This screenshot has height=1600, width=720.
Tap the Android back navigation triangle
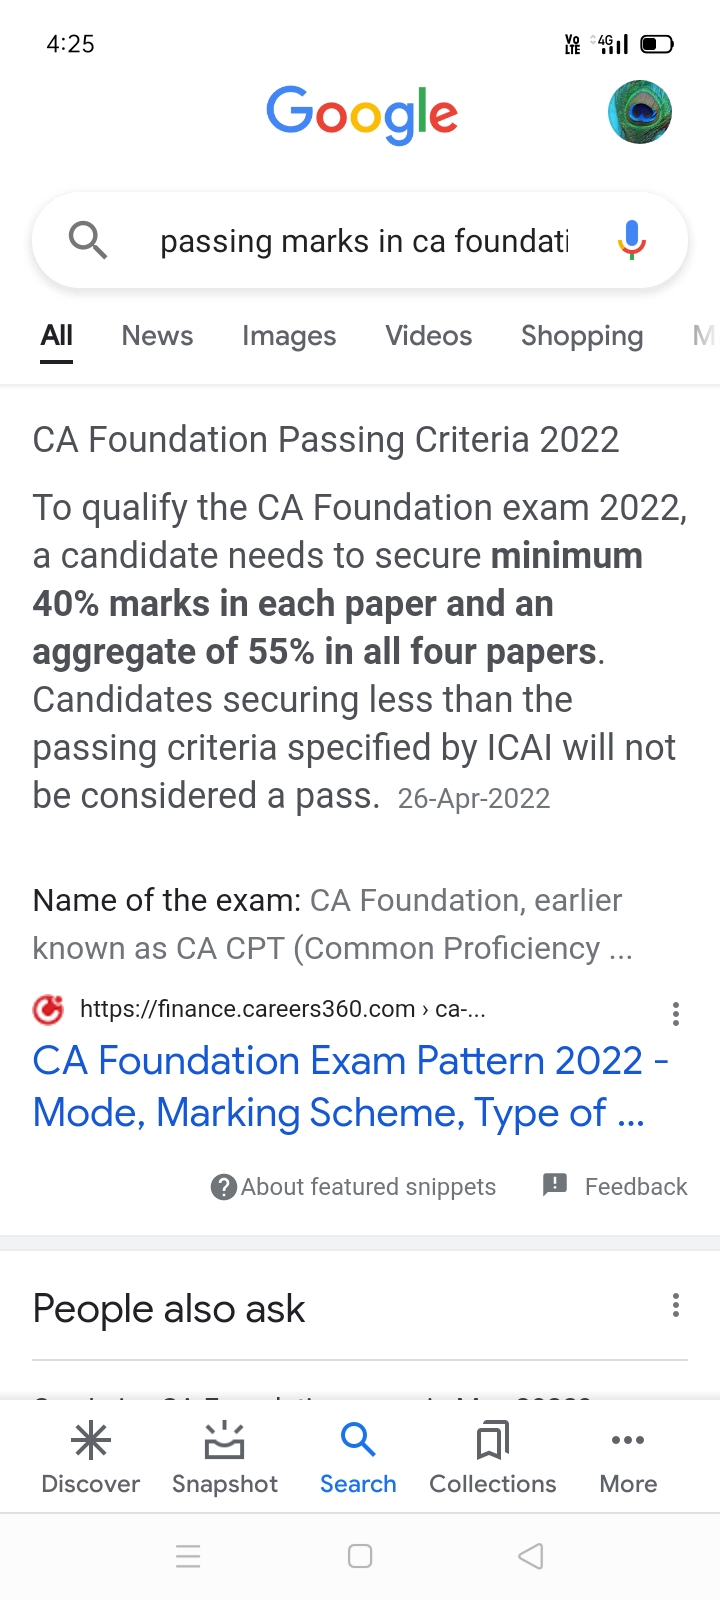tap(531, 1556)
